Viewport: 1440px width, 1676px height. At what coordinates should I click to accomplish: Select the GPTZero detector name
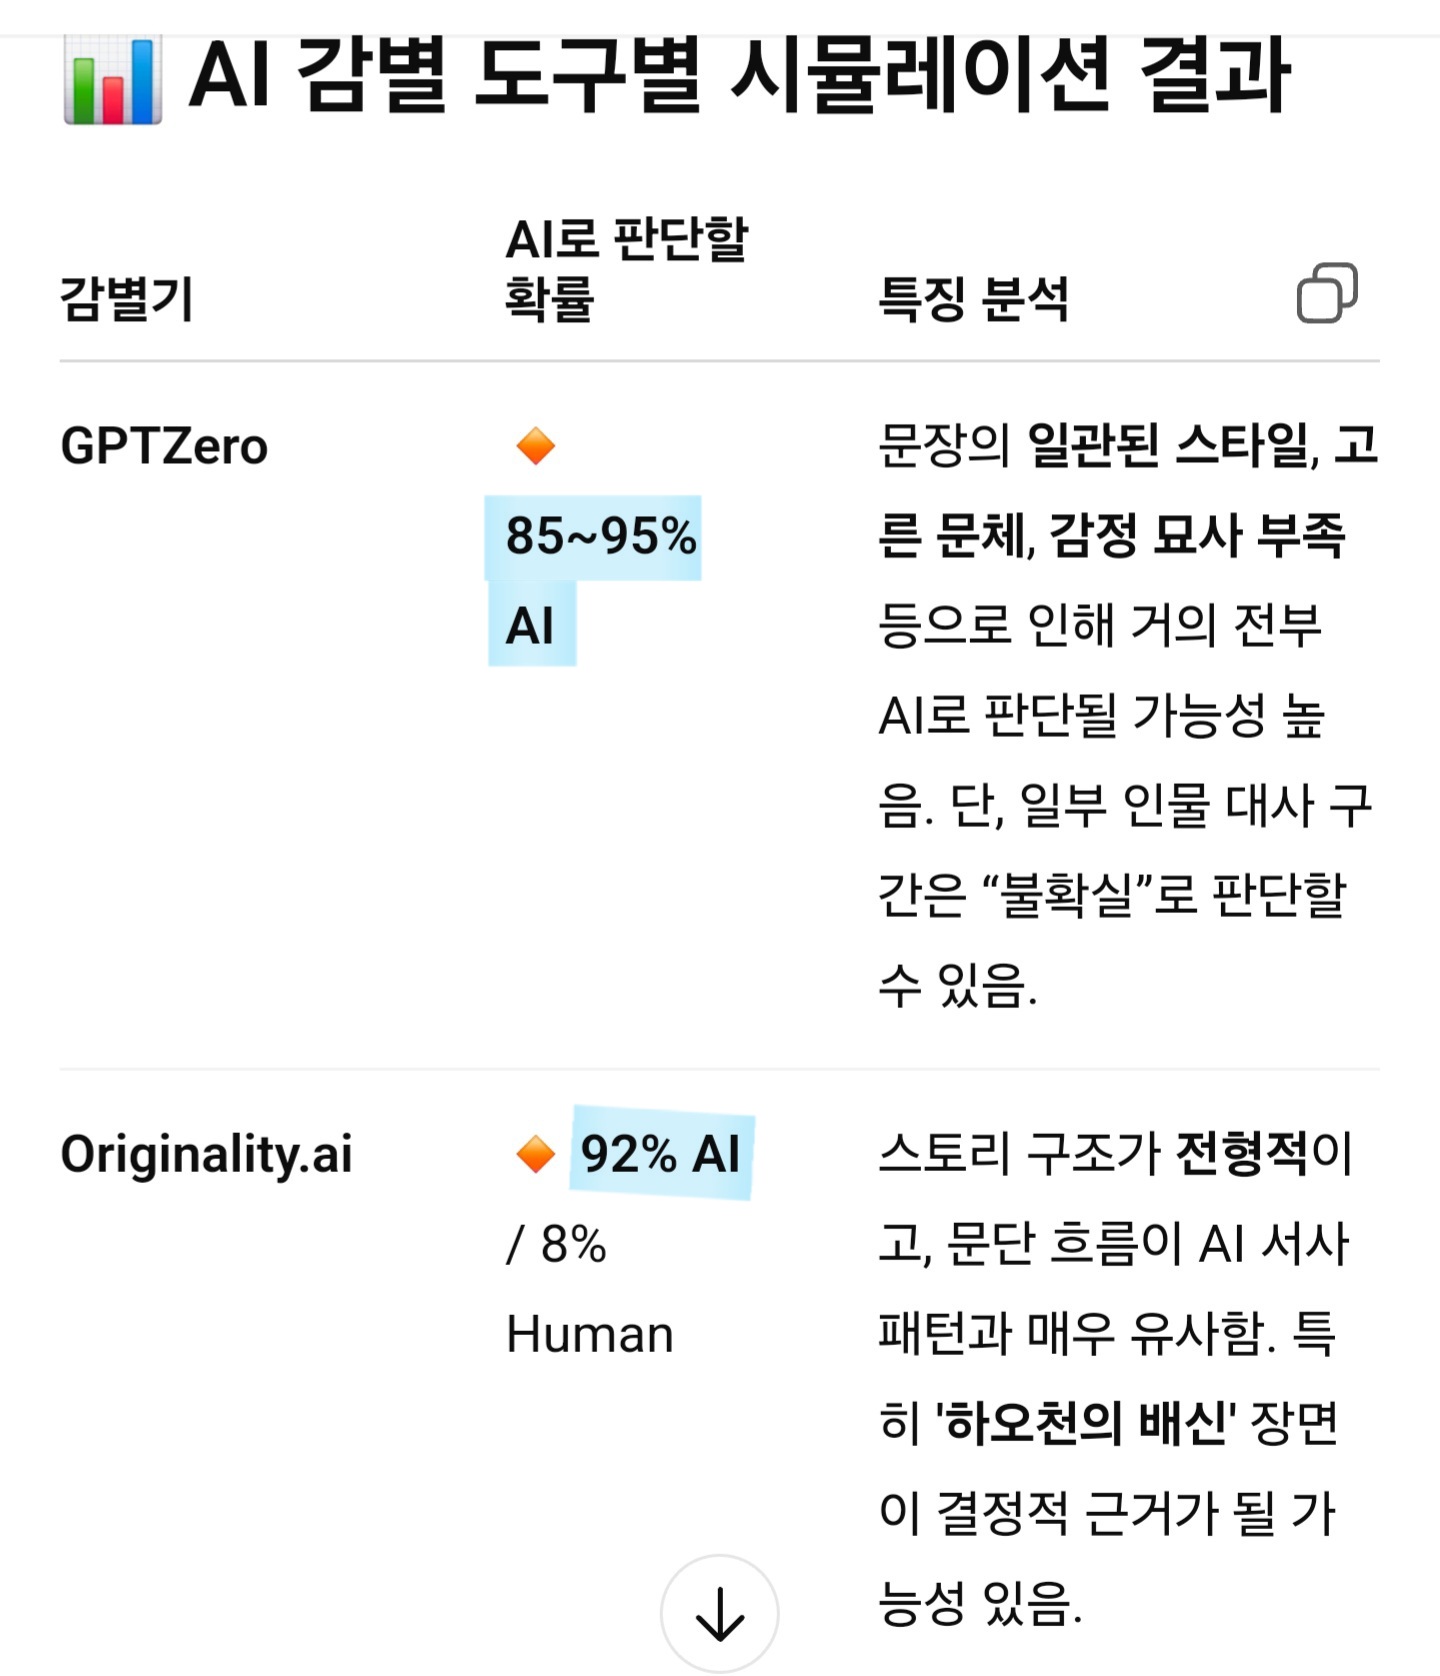click(x=164, y=446)
